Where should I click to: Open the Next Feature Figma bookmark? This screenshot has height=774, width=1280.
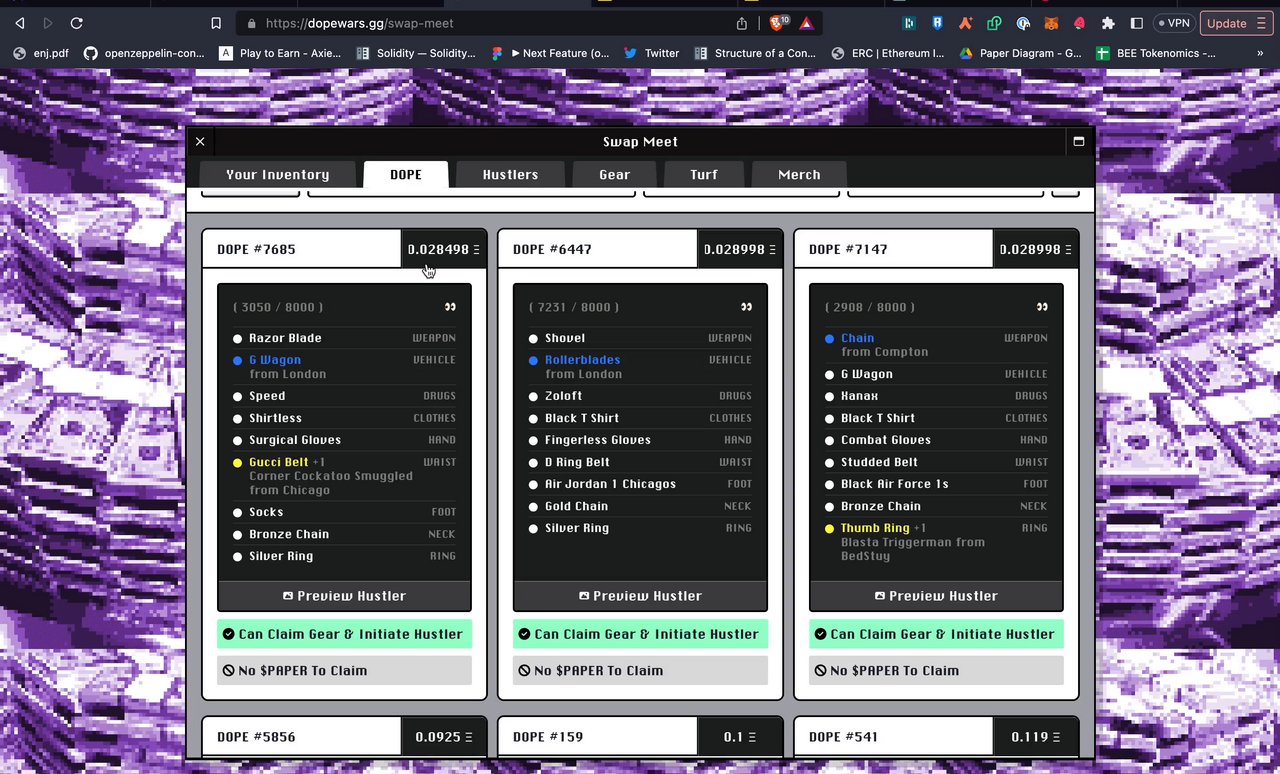pos(551,53)
